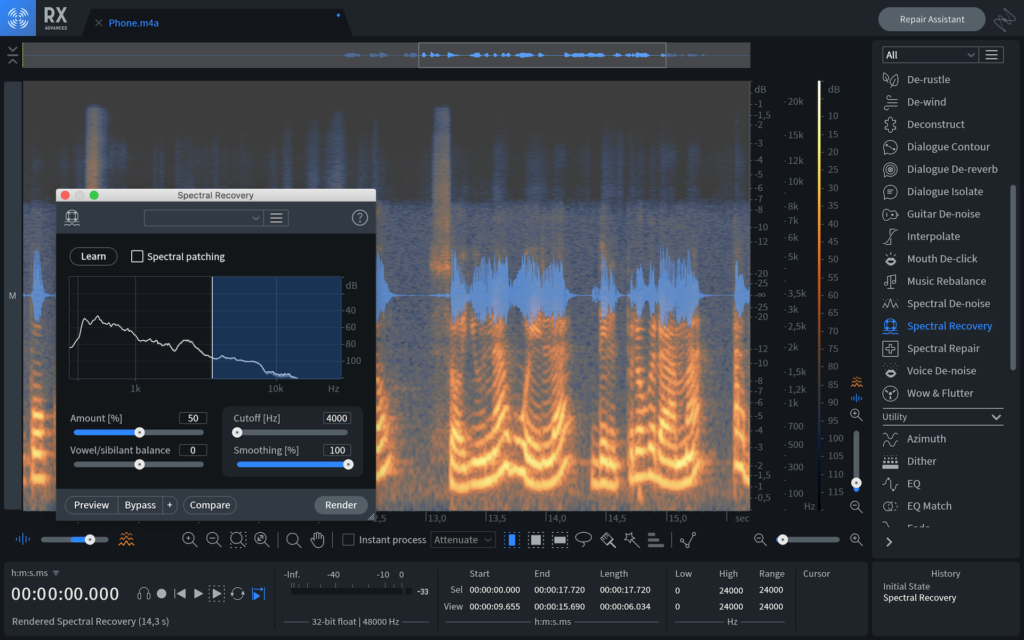Collapse the Utility section
The image size is (1024, 640).
pyautogui.click(x=996, y=417)
